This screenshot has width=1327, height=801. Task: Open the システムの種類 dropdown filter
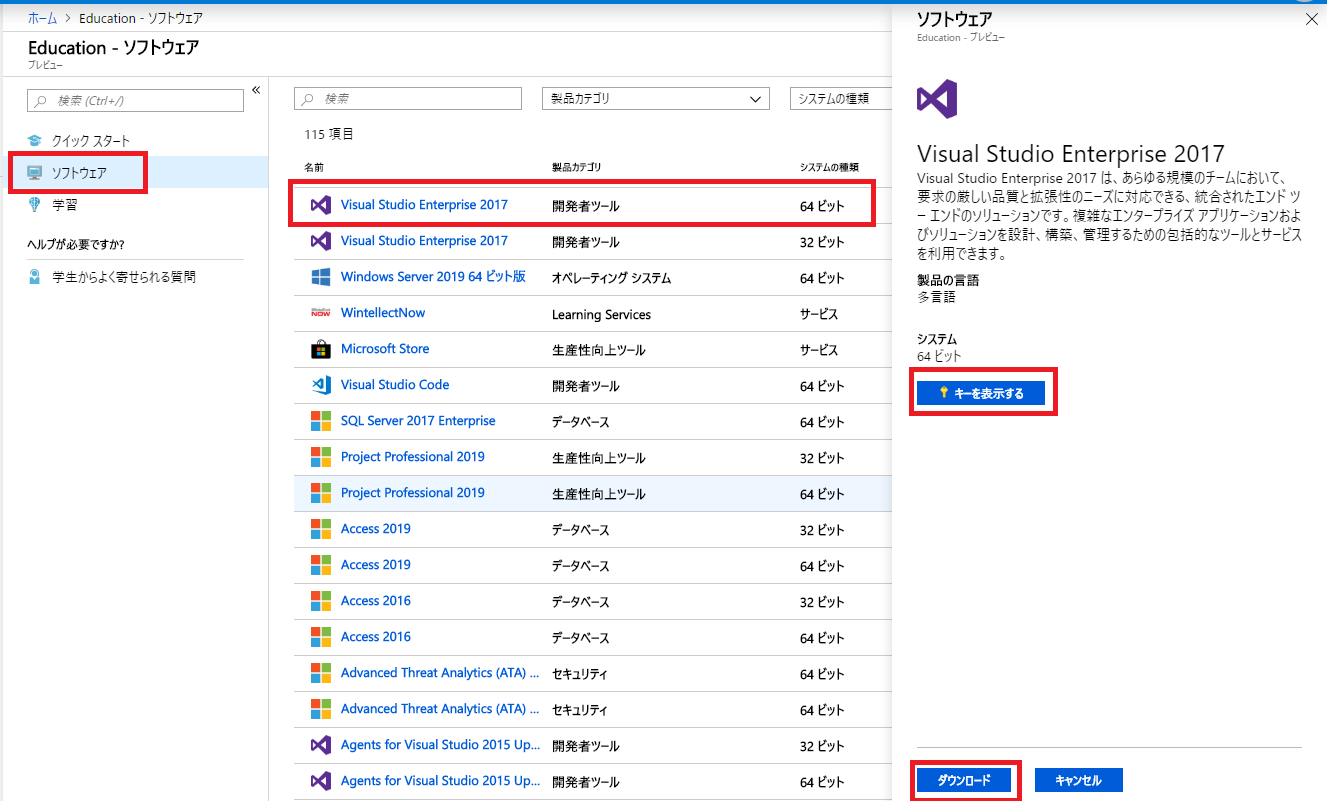840,99
